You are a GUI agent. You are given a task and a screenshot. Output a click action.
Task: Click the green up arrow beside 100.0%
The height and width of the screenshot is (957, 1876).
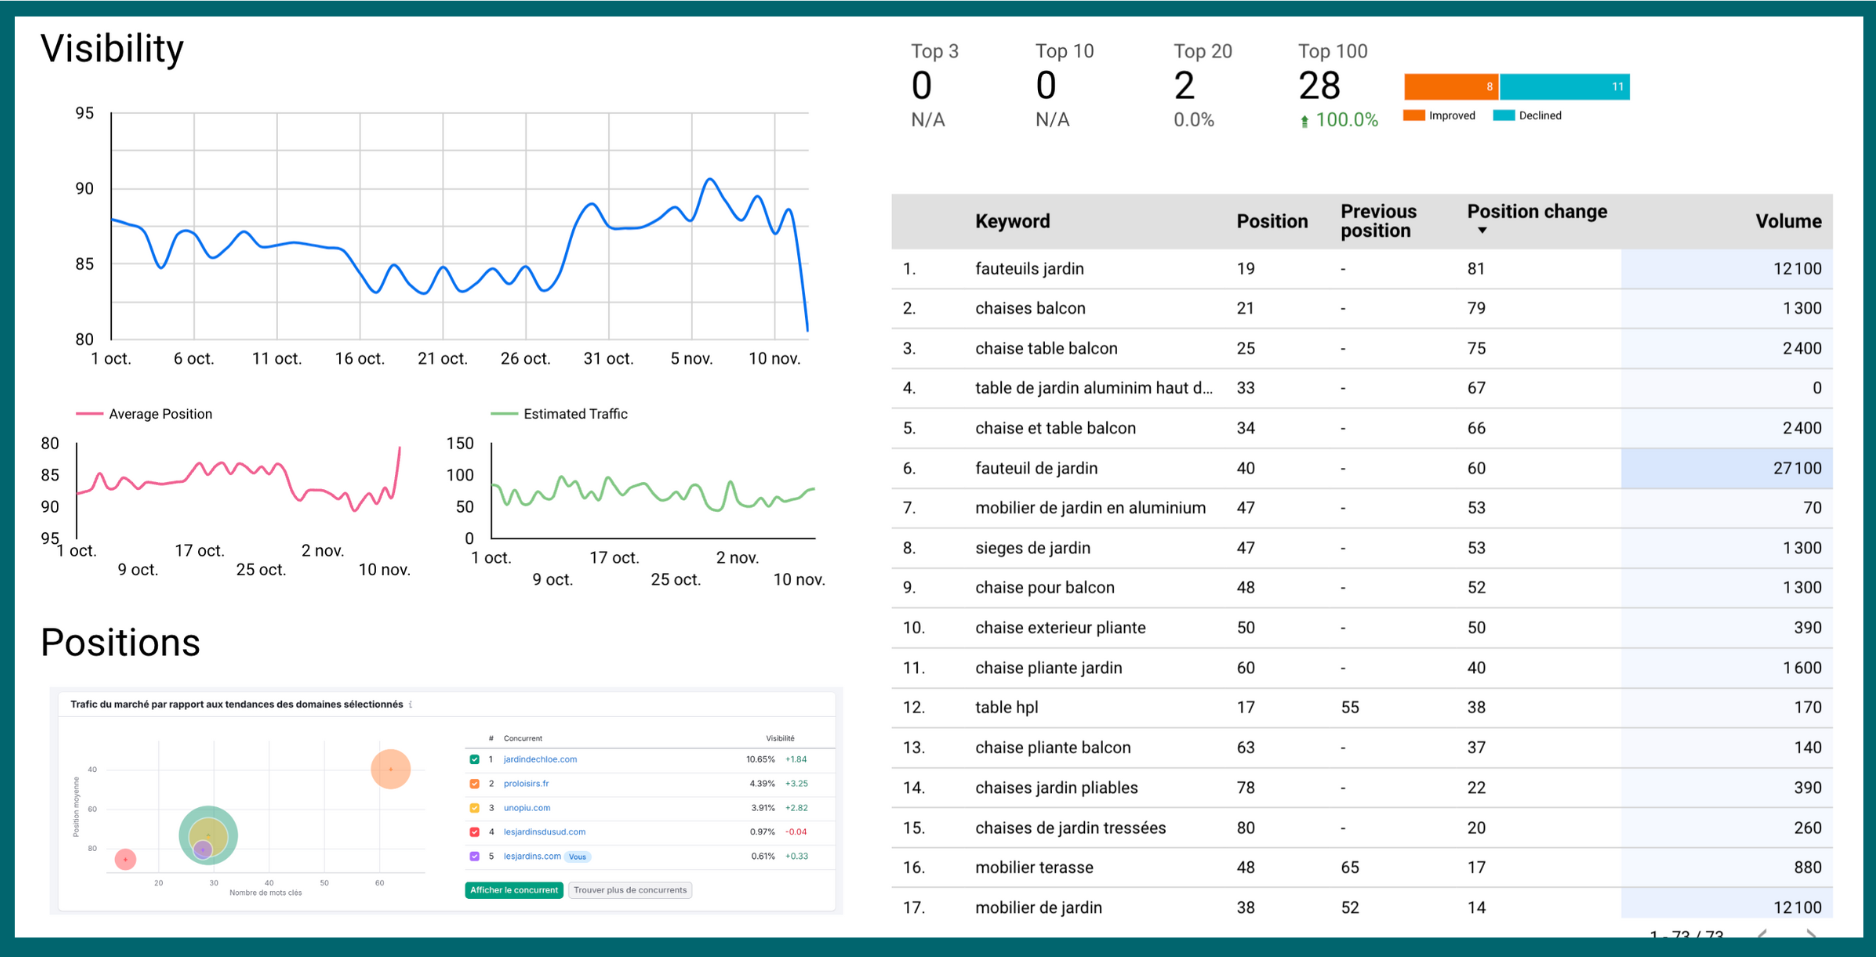pos(1304,121)
